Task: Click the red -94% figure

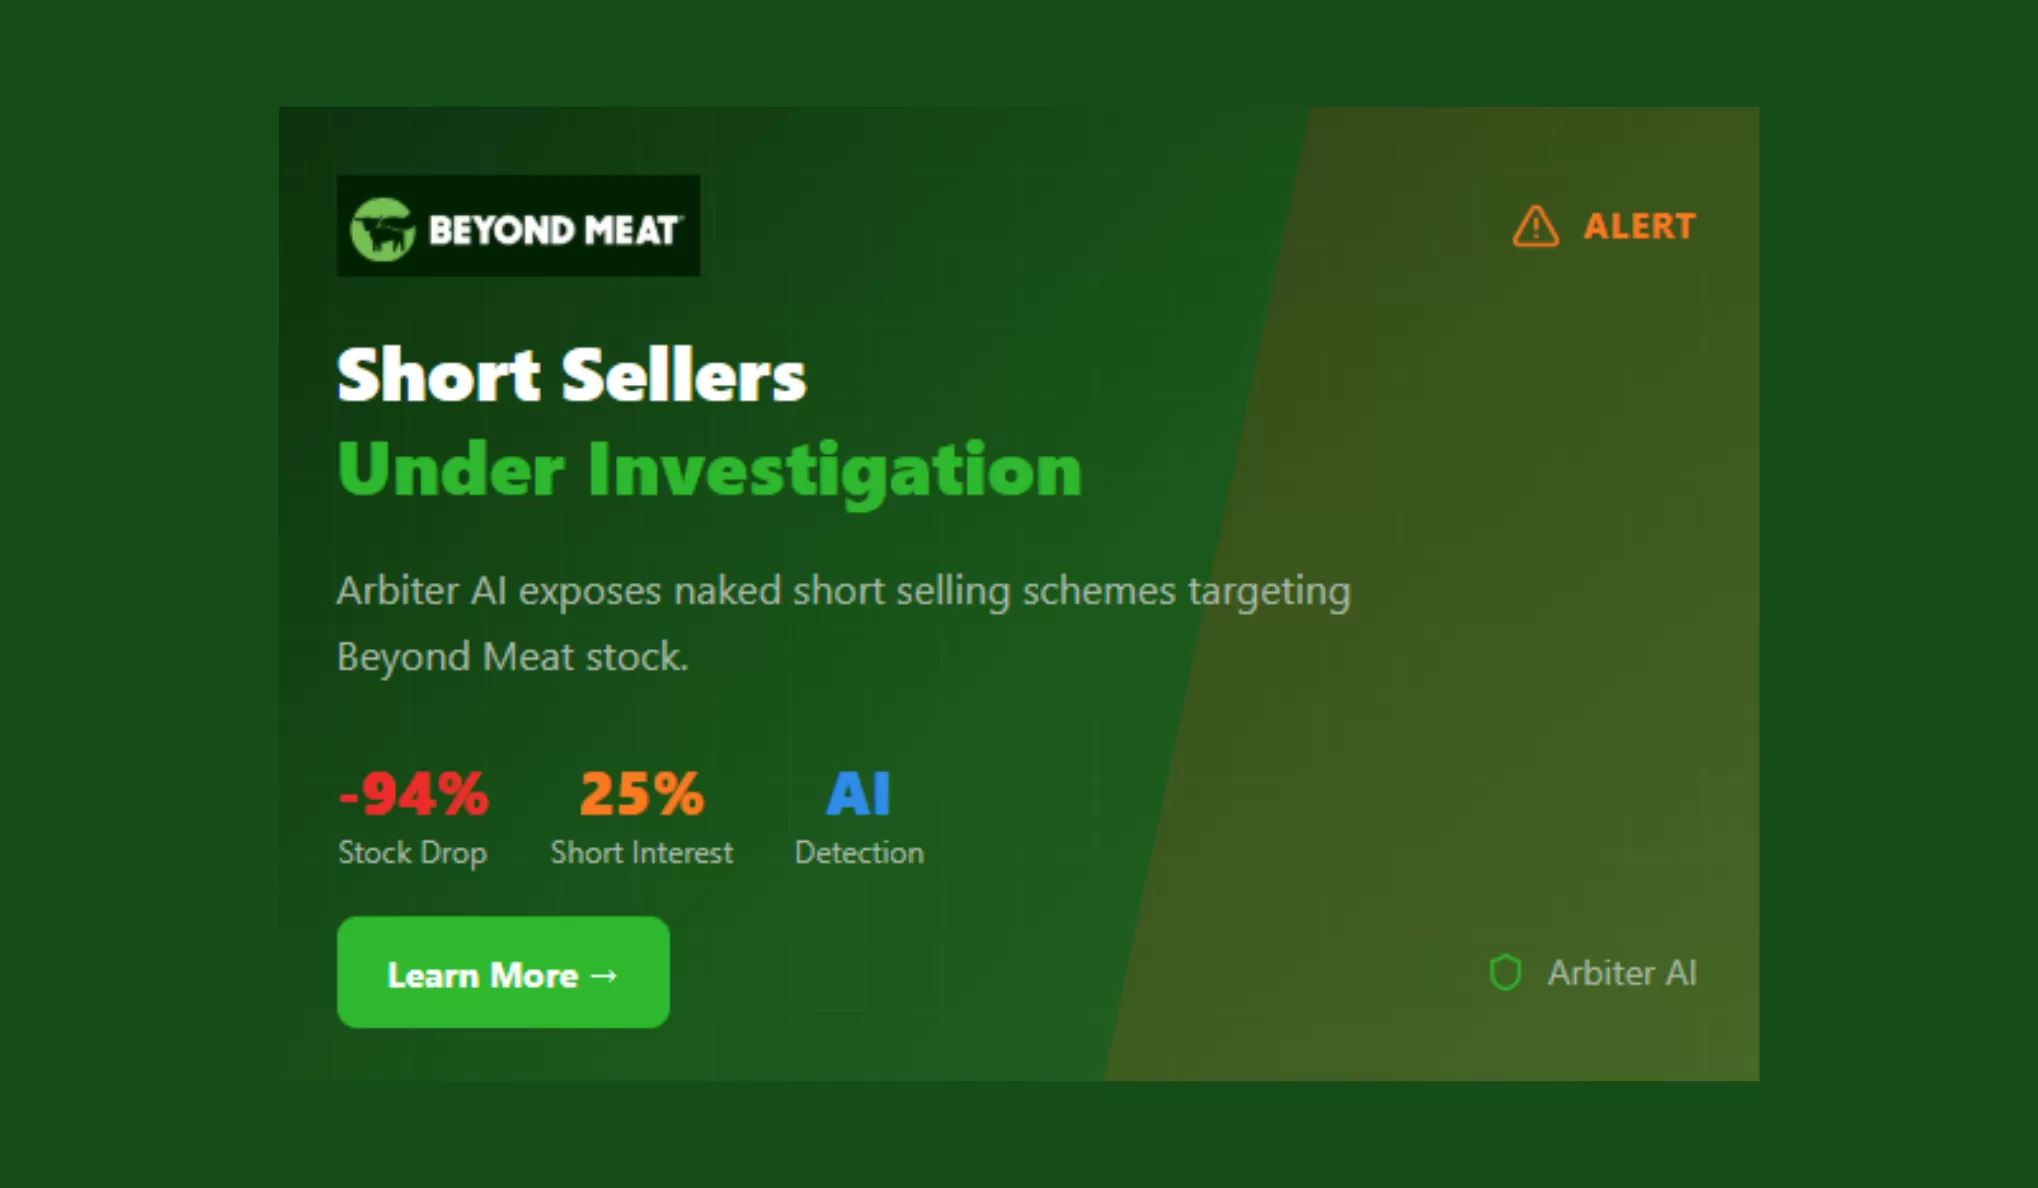Action: [413, 794]
